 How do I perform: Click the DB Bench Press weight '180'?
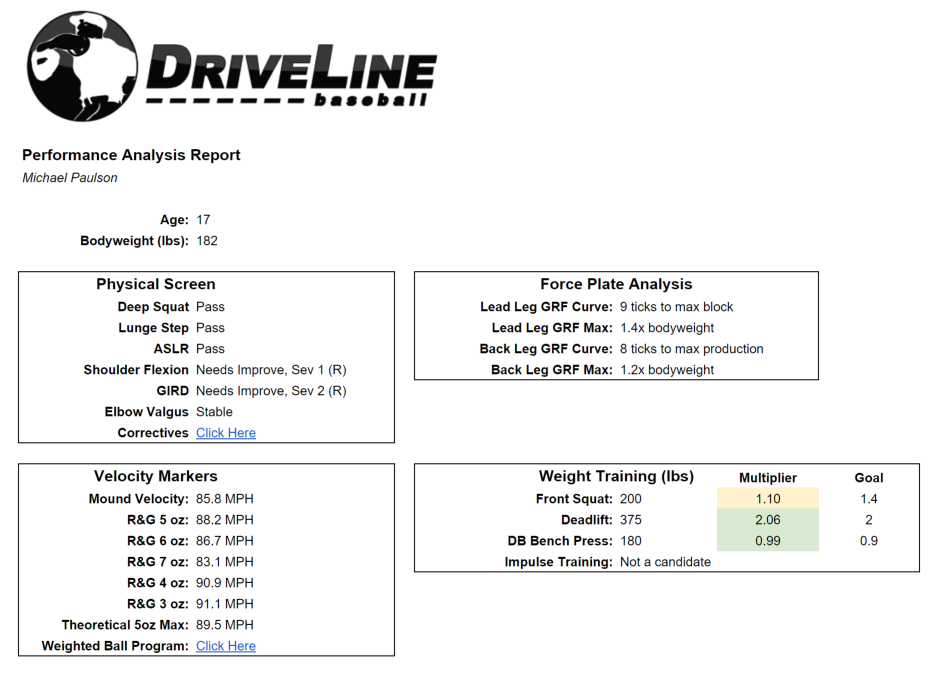[631, 541]
